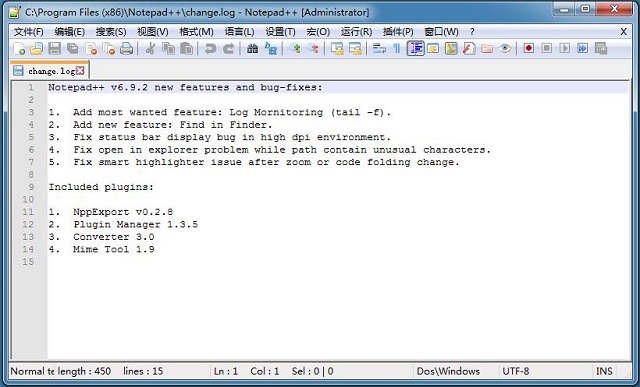Click the Stop recording macro icon
640x387 pixels.
[x=547, y=49]
